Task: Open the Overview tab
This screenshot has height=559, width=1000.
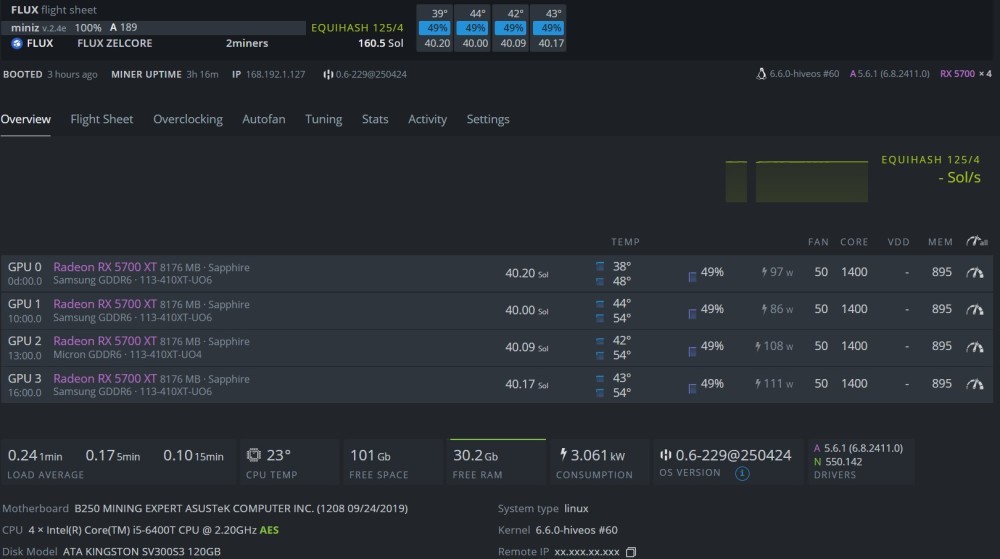Action: pos(26,119)
